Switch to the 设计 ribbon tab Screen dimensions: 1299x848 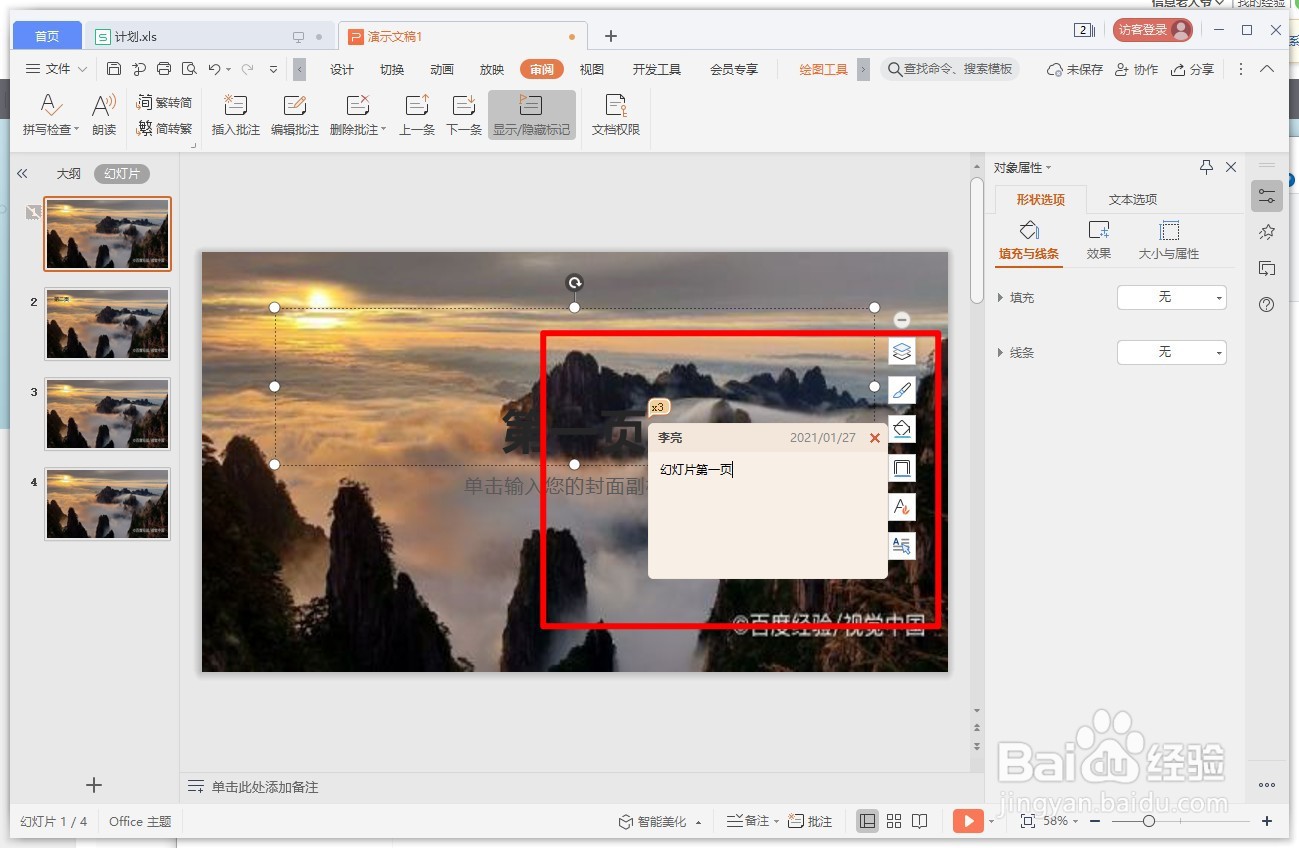[342, 69]
